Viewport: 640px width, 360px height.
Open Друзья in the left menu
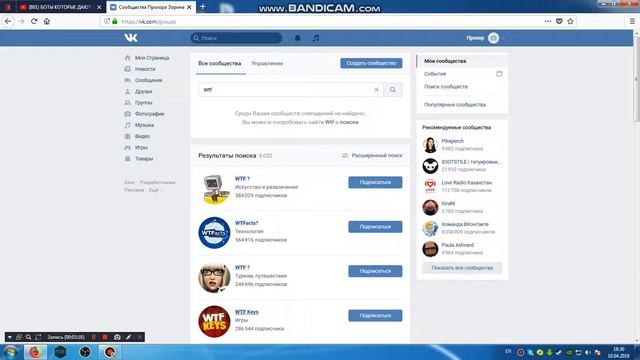(143, 91)
